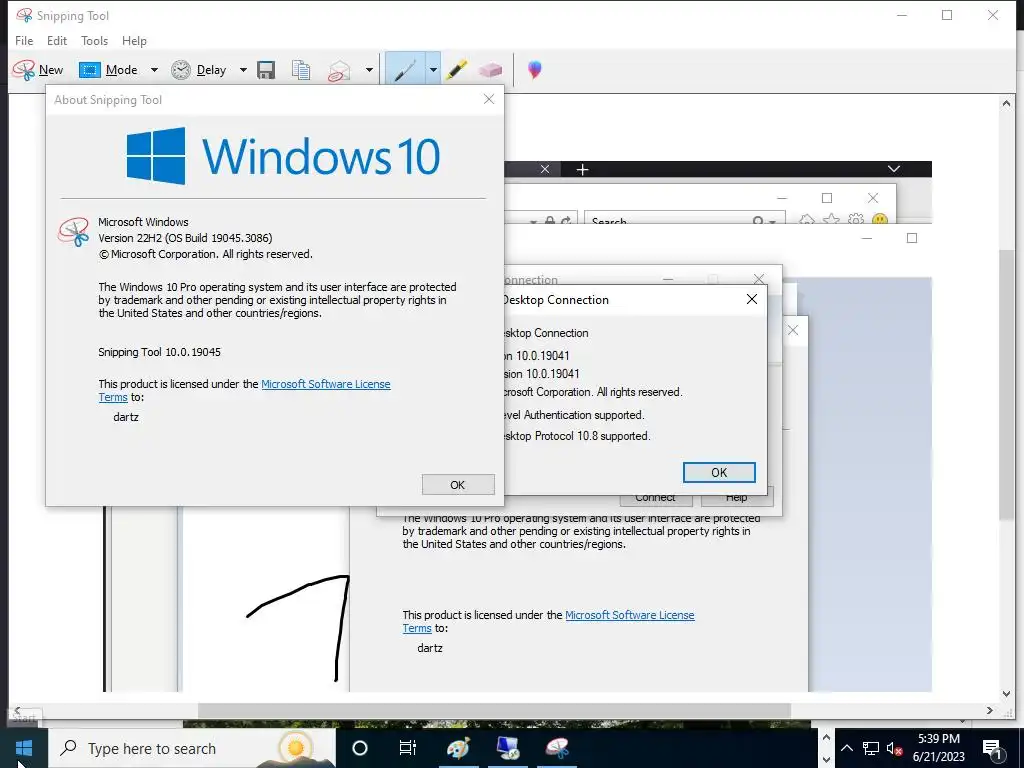Click the New snip scissors button
Image resolution: width=1024 pixels, height=768 pixels.
point(38,70)
